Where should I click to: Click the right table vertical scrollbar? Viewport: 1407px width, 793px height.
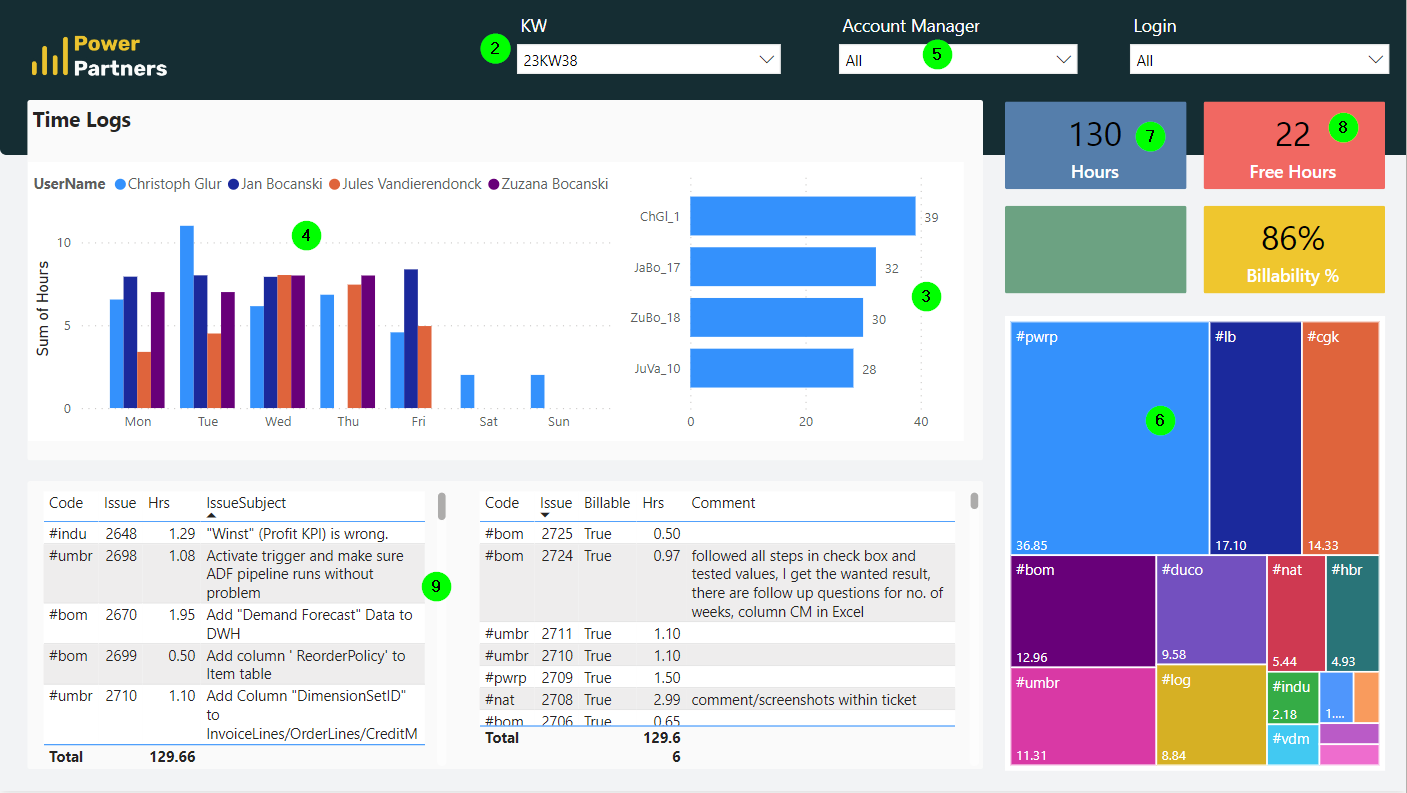974,501
